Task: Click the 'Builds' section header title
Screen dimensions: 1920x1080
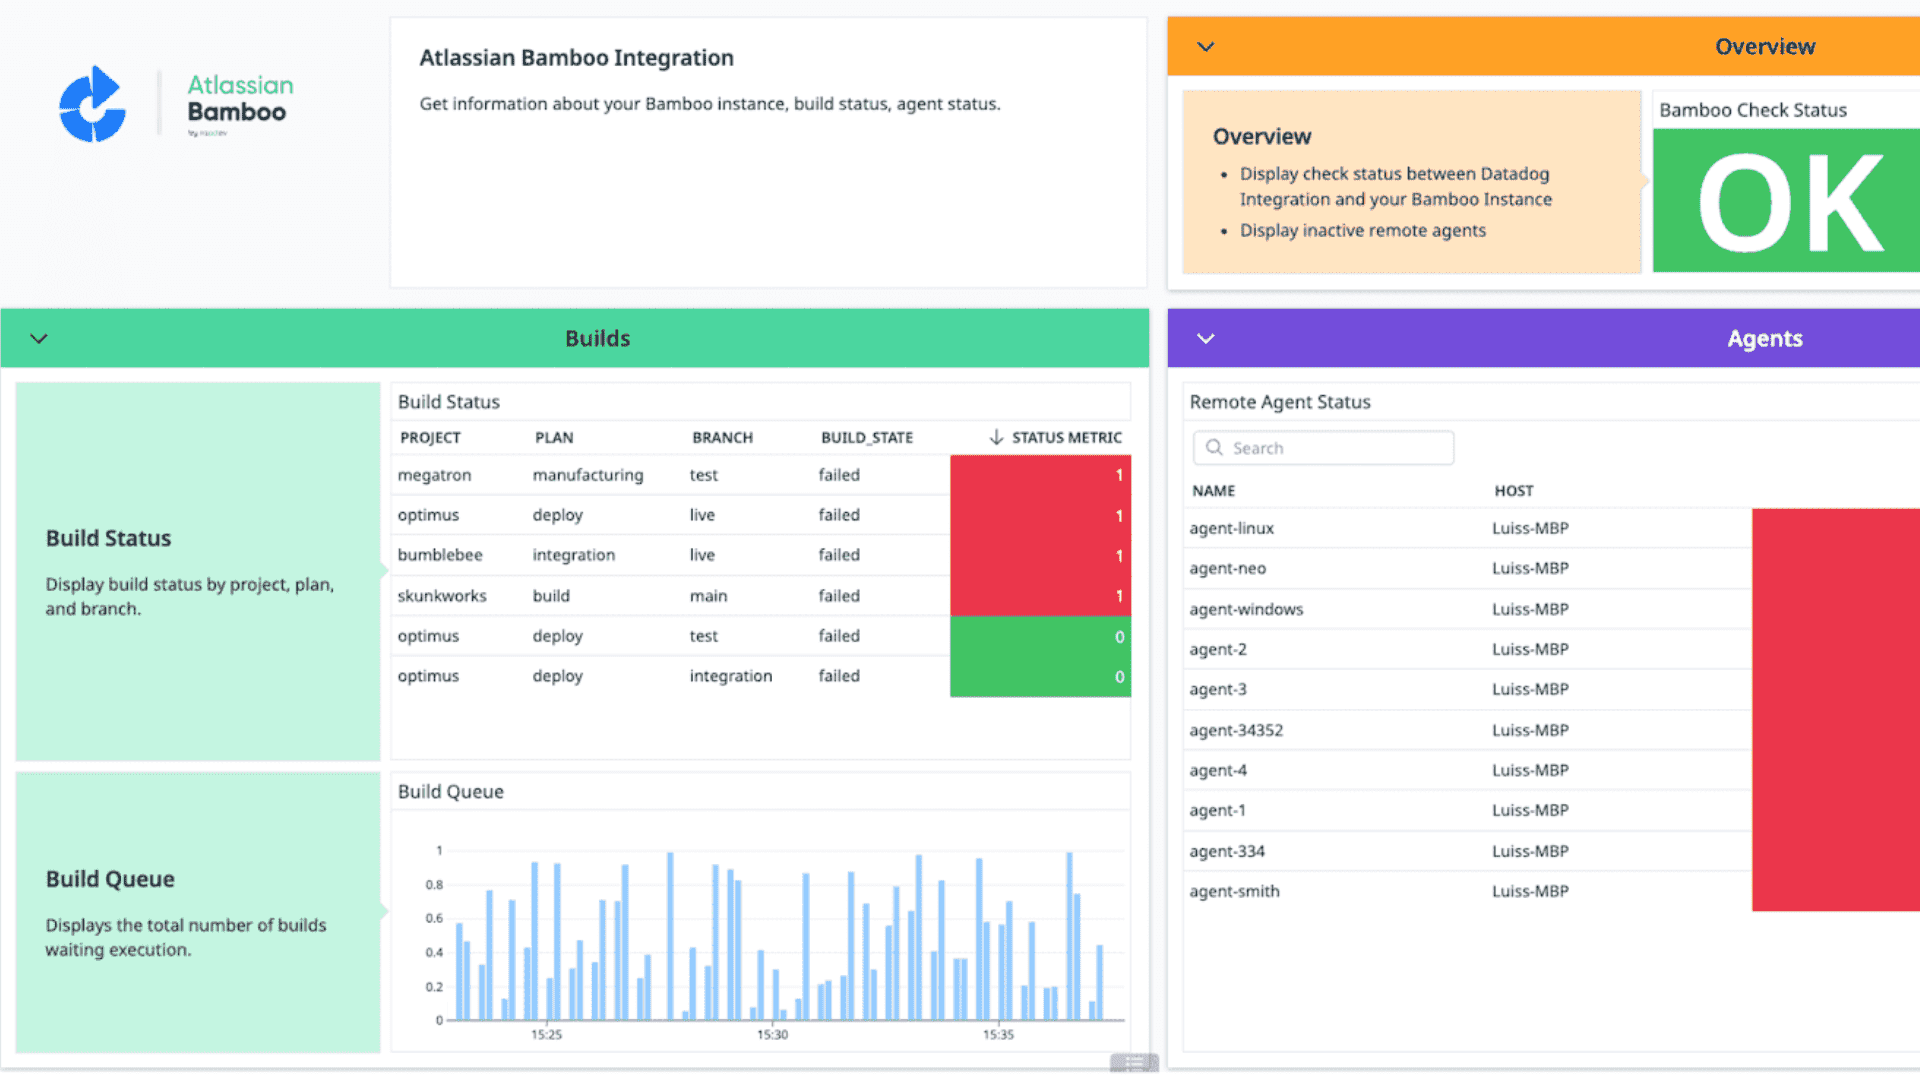Action: [x=597, y=339]
